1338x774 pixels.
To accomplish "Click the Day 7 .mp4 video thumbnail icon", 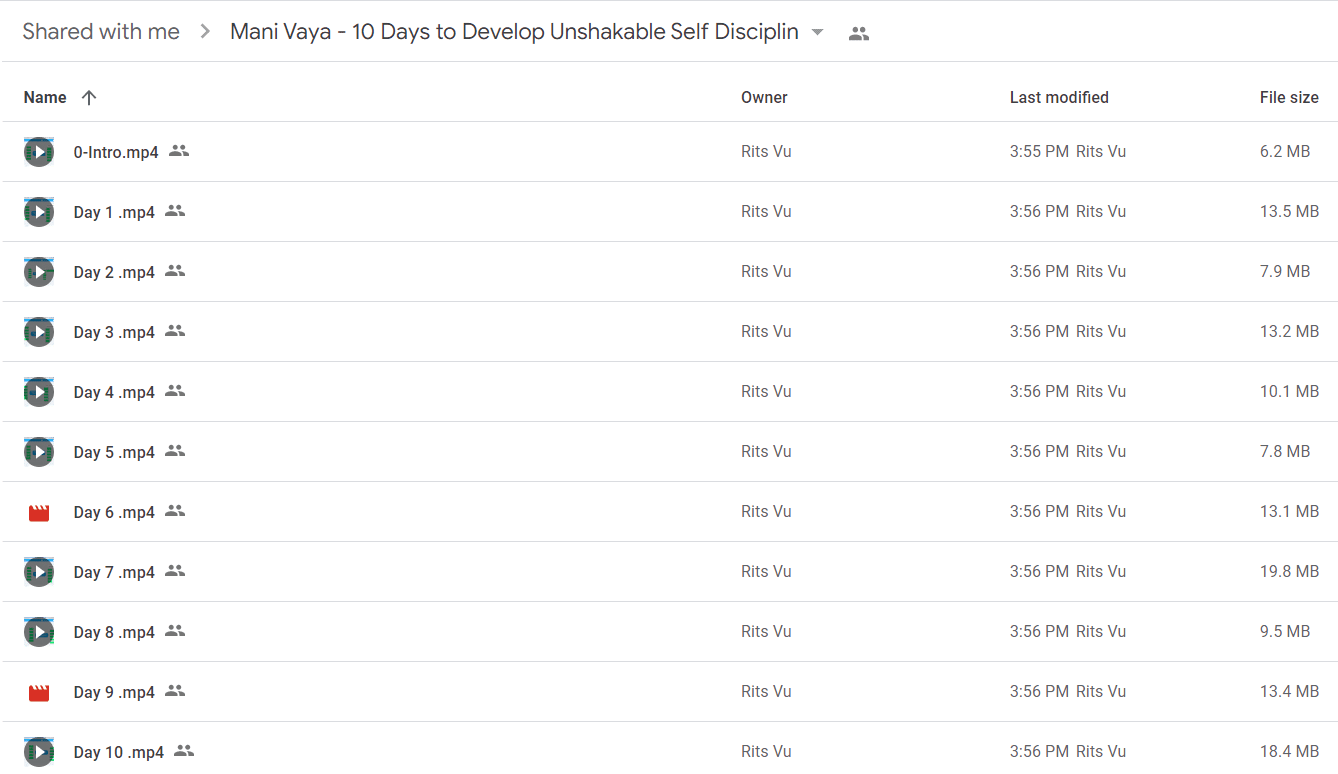I will pyautogui.click(x=39, y=572).
